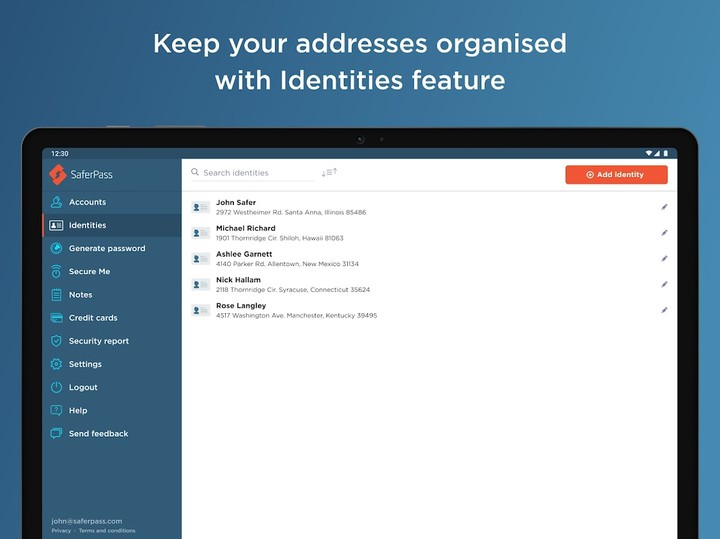Image resolution: width=720 pixels, height=539 pixels.
Task: Click address 2118 Thornridge Cir. Syracuse
Action: point(293,290)
